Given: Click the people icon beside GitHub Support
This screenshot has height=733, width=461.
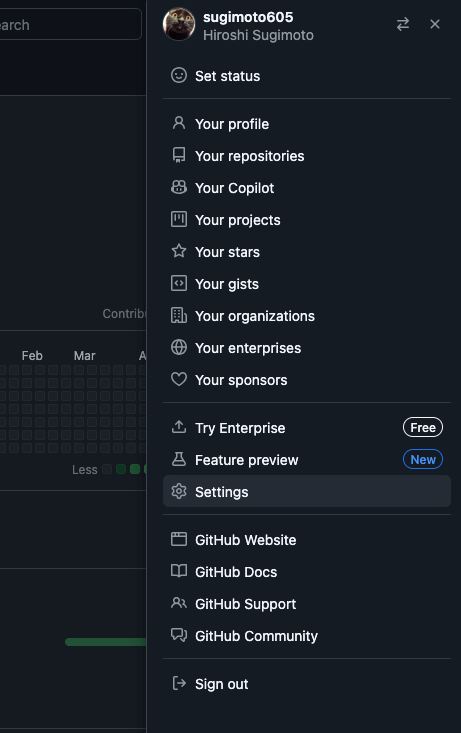Looking at the screenshot, I should tap(179, 603).
